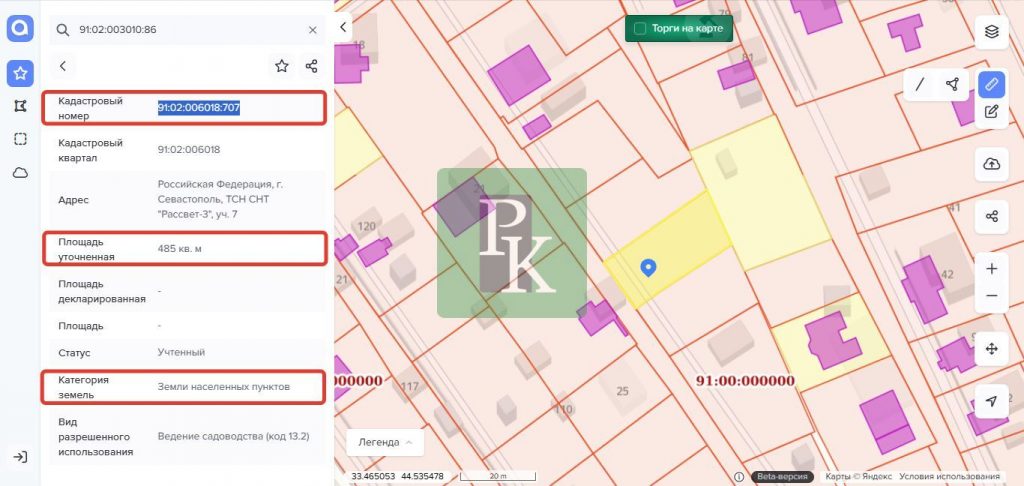Image resolution: width=1024 pixels, height=486 pixels.
Task: Open the cloud icon in left sidebar
Action: tap(20, 172)
